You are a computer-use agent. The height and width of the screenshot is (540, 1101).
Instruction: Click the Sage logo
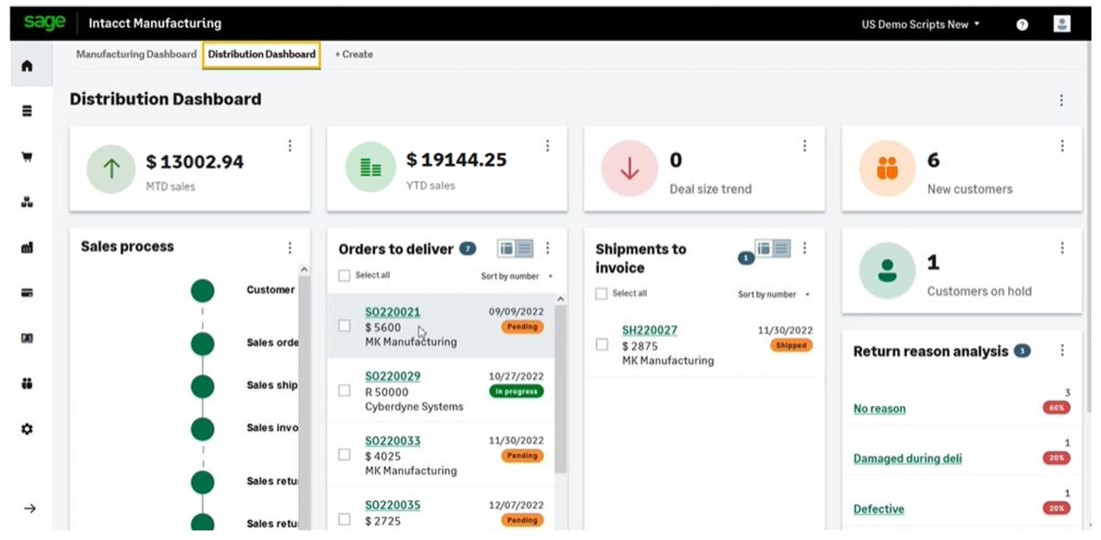44,23
